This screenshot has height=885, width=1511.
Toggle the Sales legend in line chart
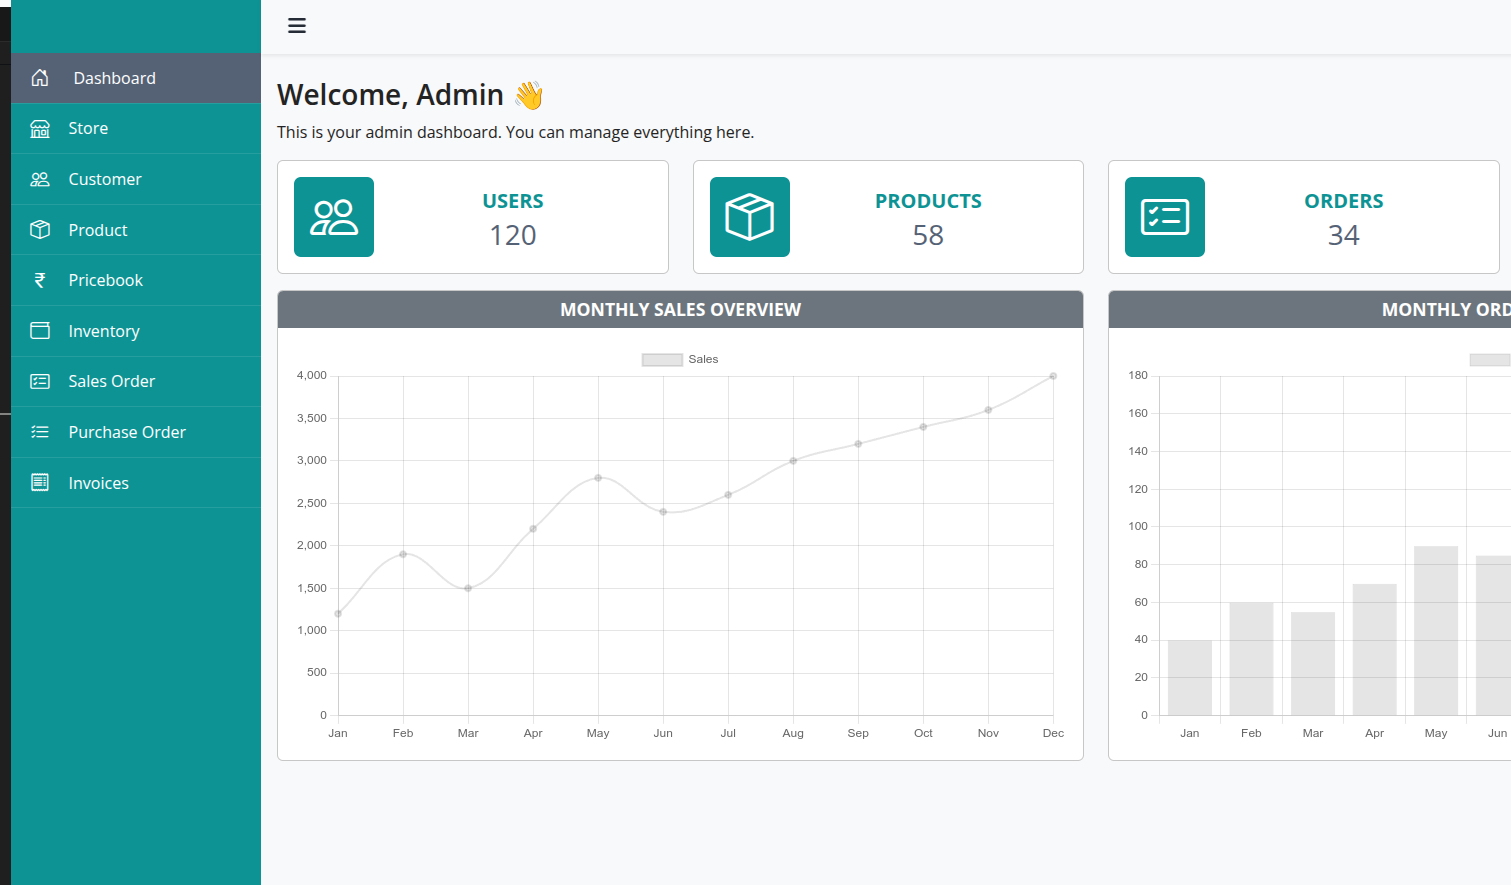(x=680, y=360)
